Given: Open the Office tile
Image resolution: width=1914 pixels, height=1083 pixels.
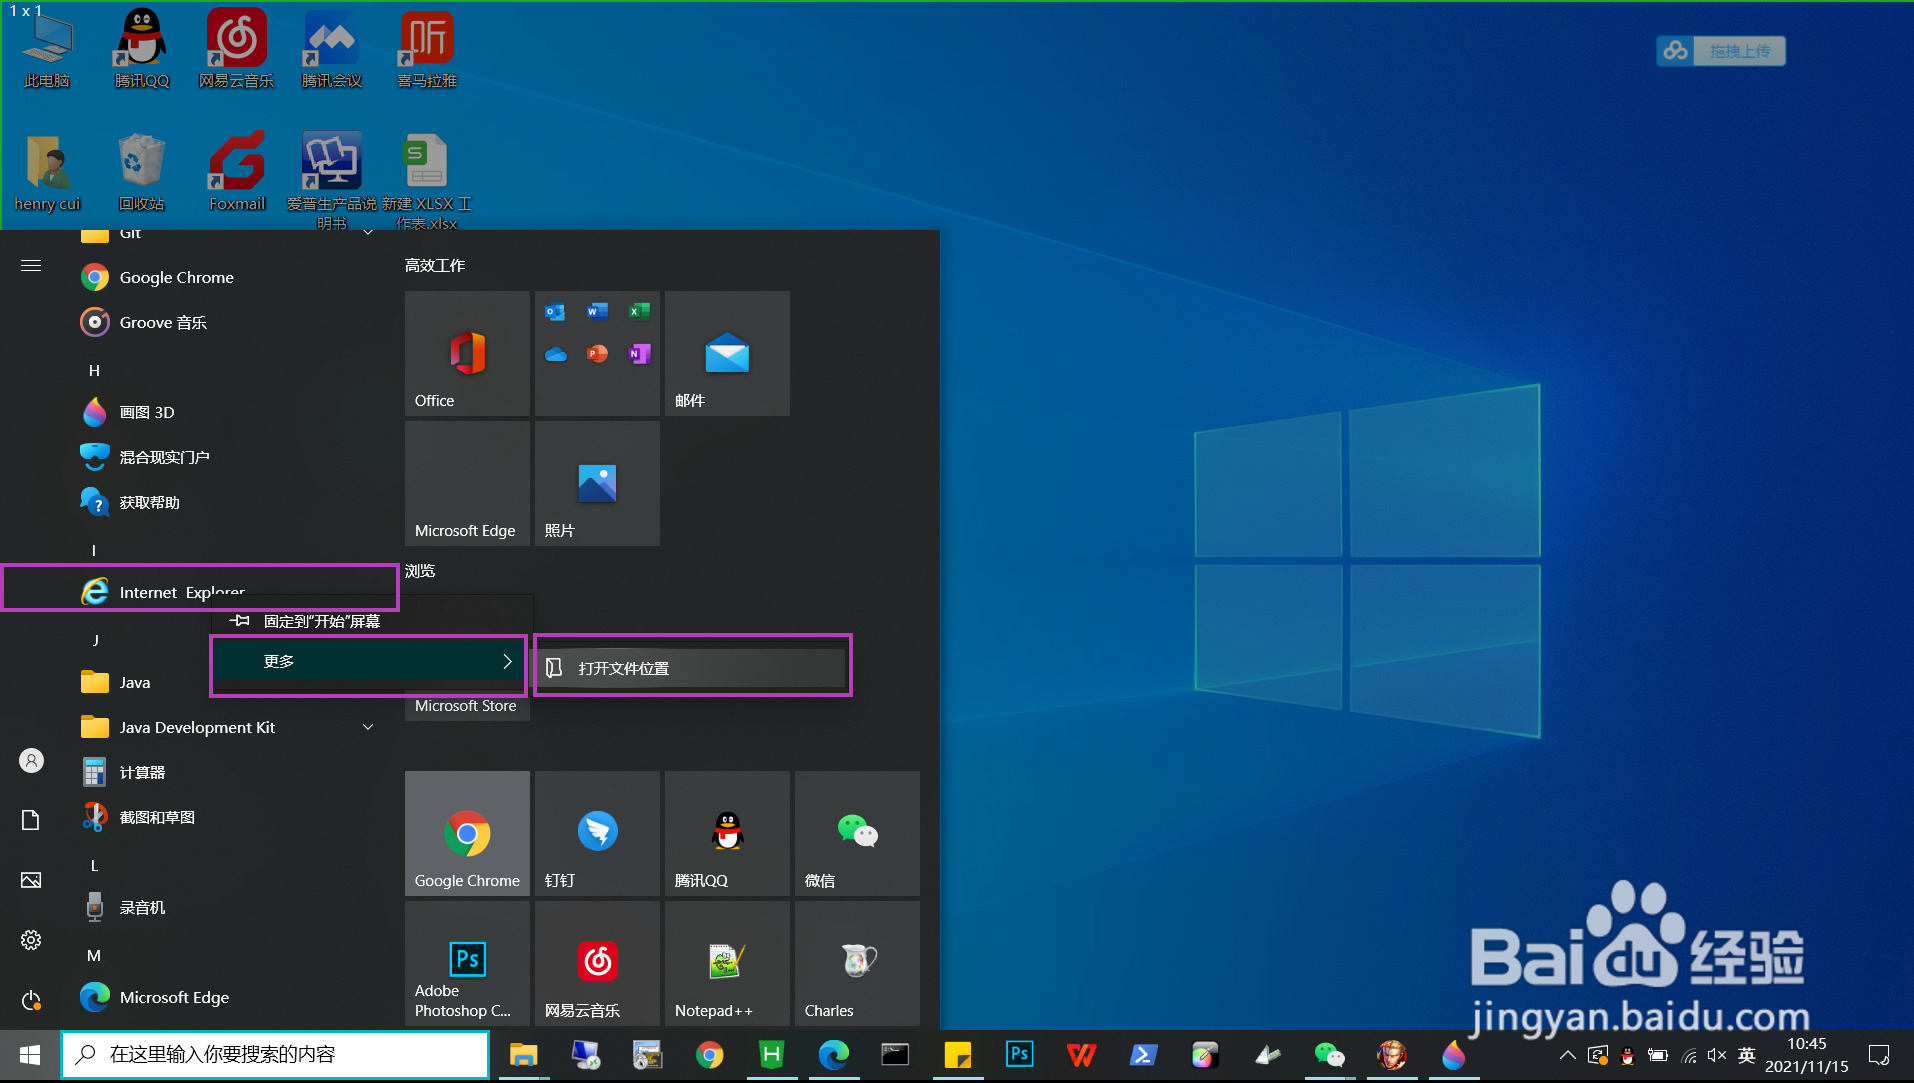Looking at the screenshot, I should [467, 353].
